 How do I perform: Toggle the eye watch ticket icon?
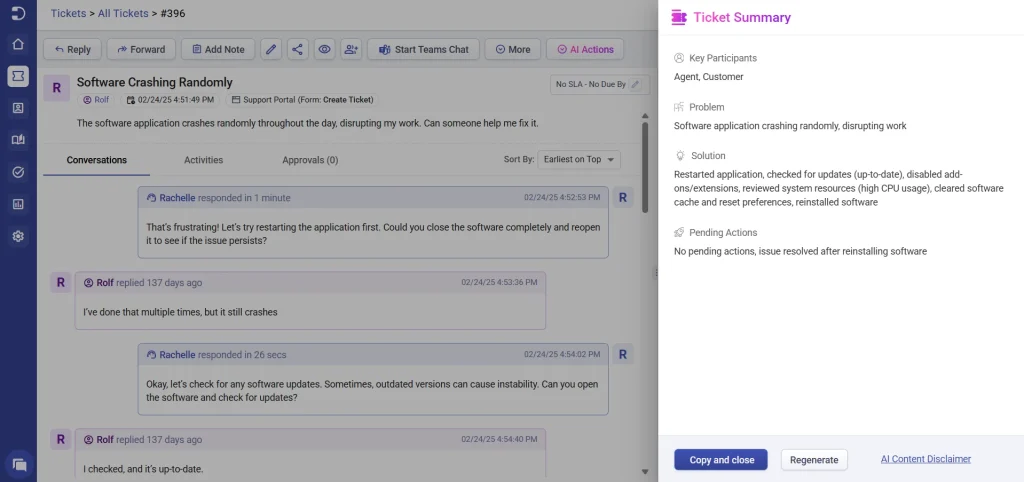click(x=325, y=50)
